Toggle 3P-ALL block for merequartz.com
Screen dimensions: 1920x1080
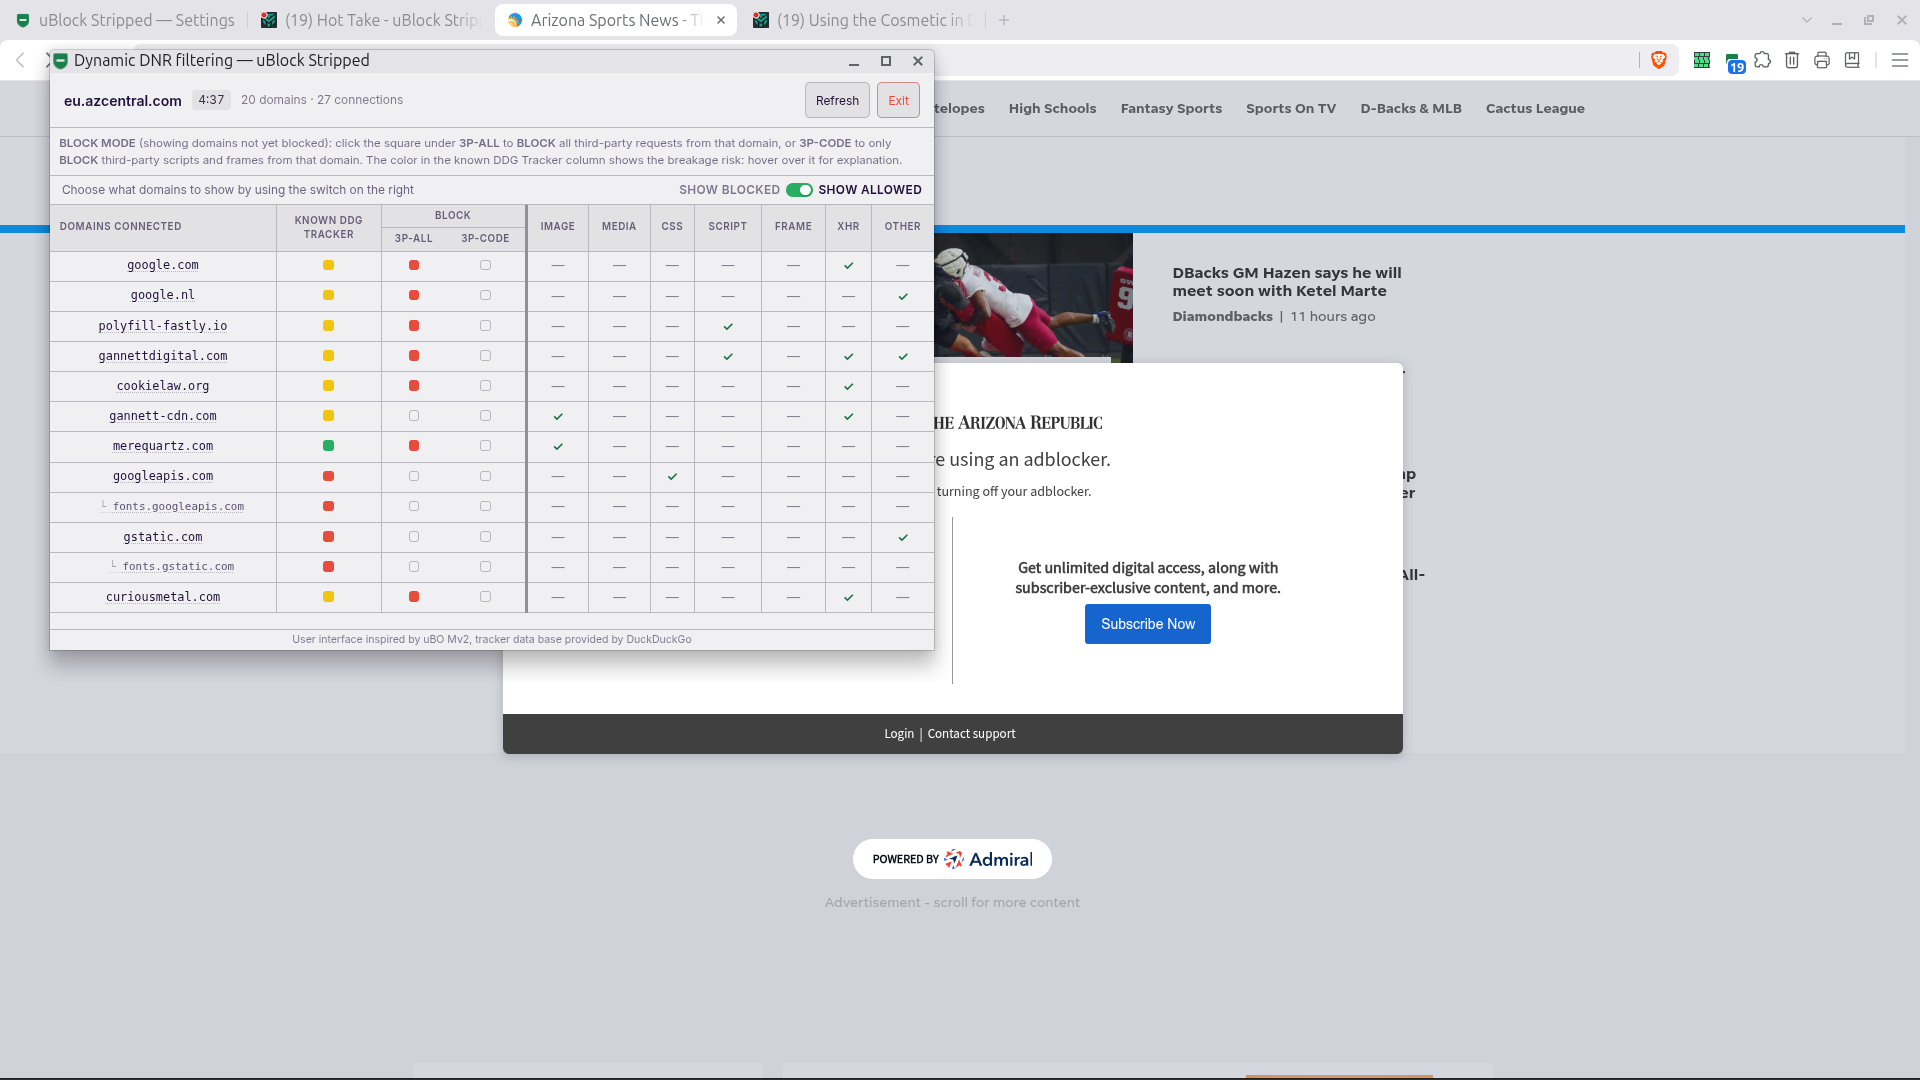tap(414, 446)
